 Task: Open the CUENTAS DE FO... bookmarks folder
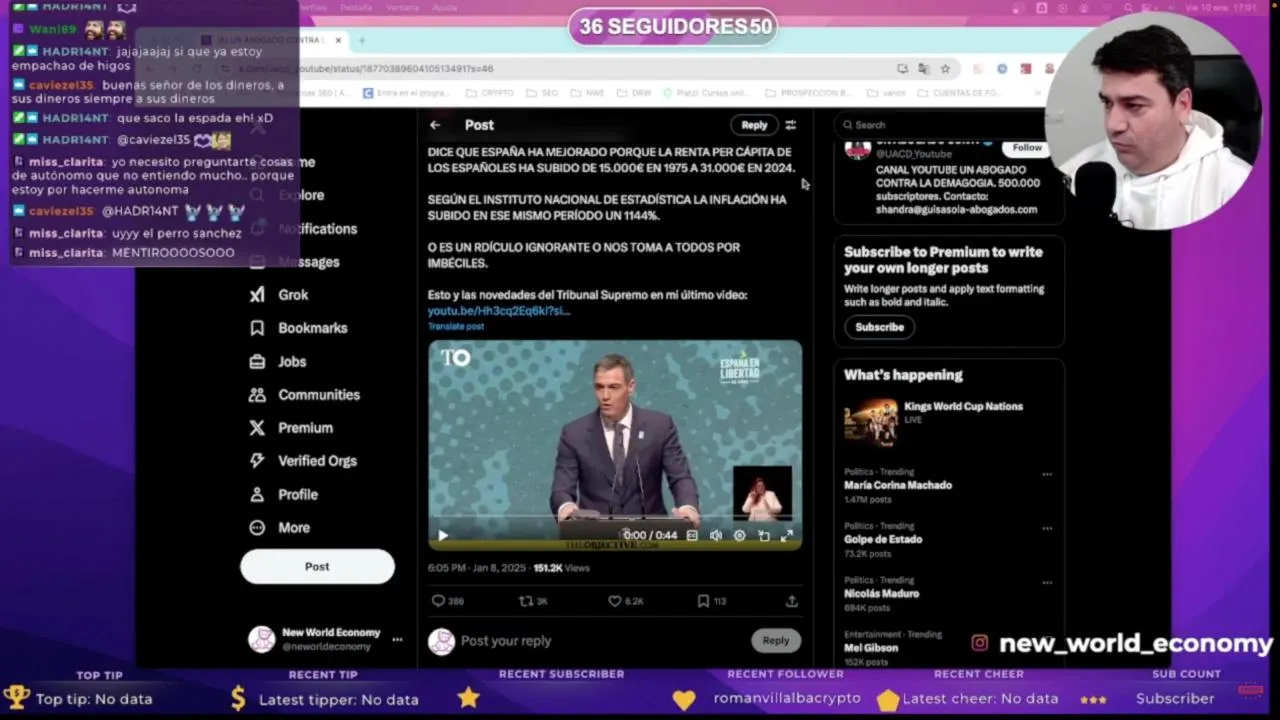(x=958, y=93)
